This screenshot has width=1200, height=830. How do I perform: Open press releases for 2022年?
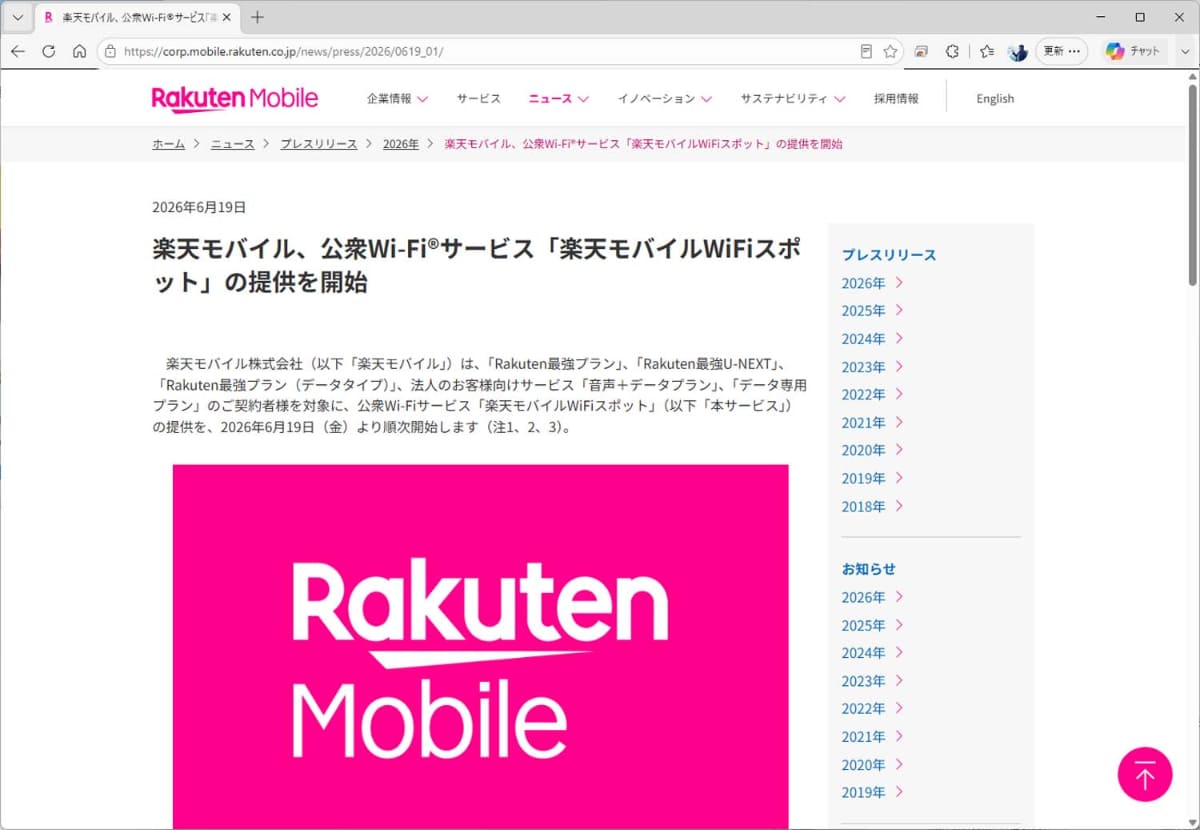(x=872, y=395)
